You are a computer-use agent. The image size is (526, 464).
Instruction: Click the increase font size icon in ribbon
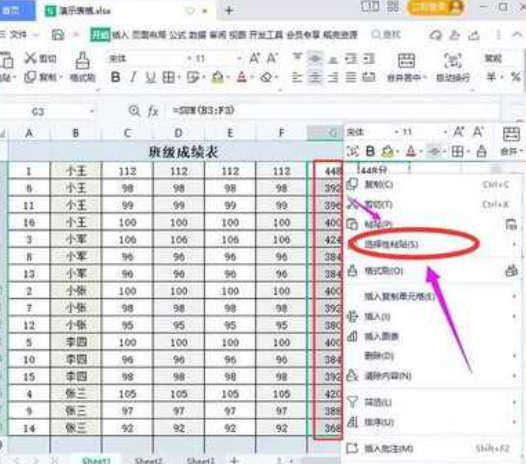coord(254,58)
